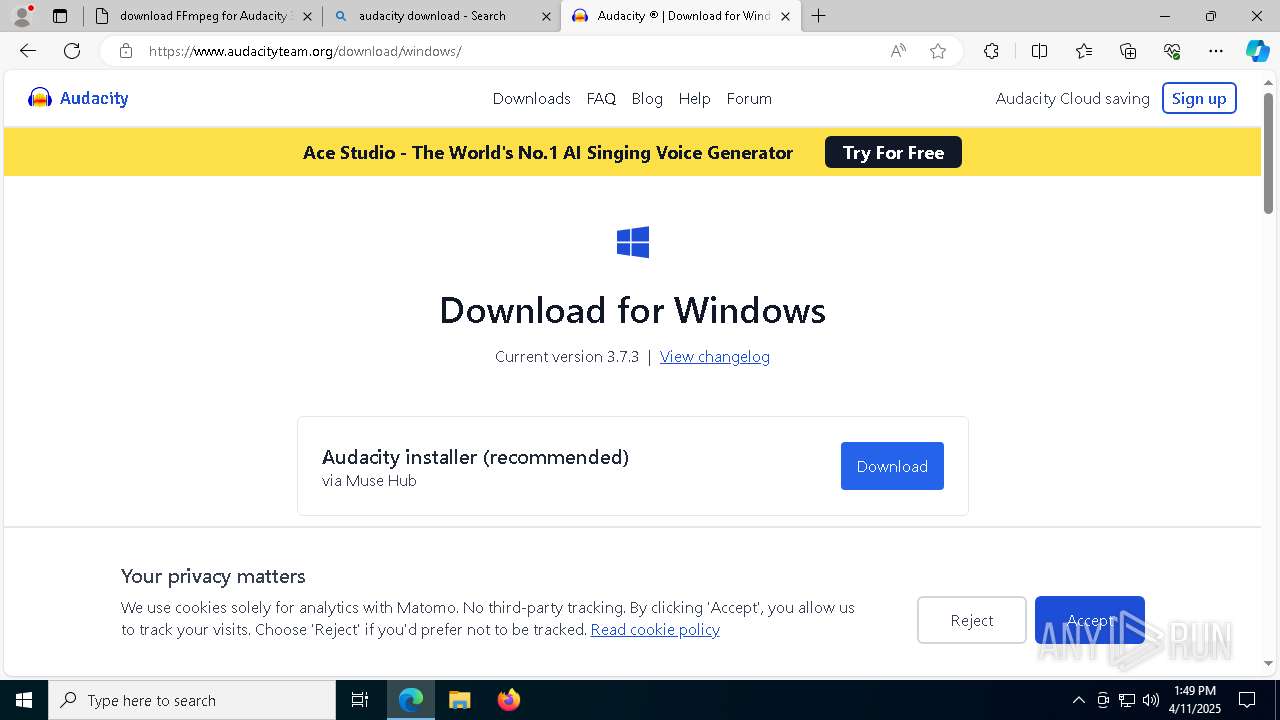Click Try For Free banner button
Image resolution: width=1280 pixels, height=720 pixels.
coord(893,152)
